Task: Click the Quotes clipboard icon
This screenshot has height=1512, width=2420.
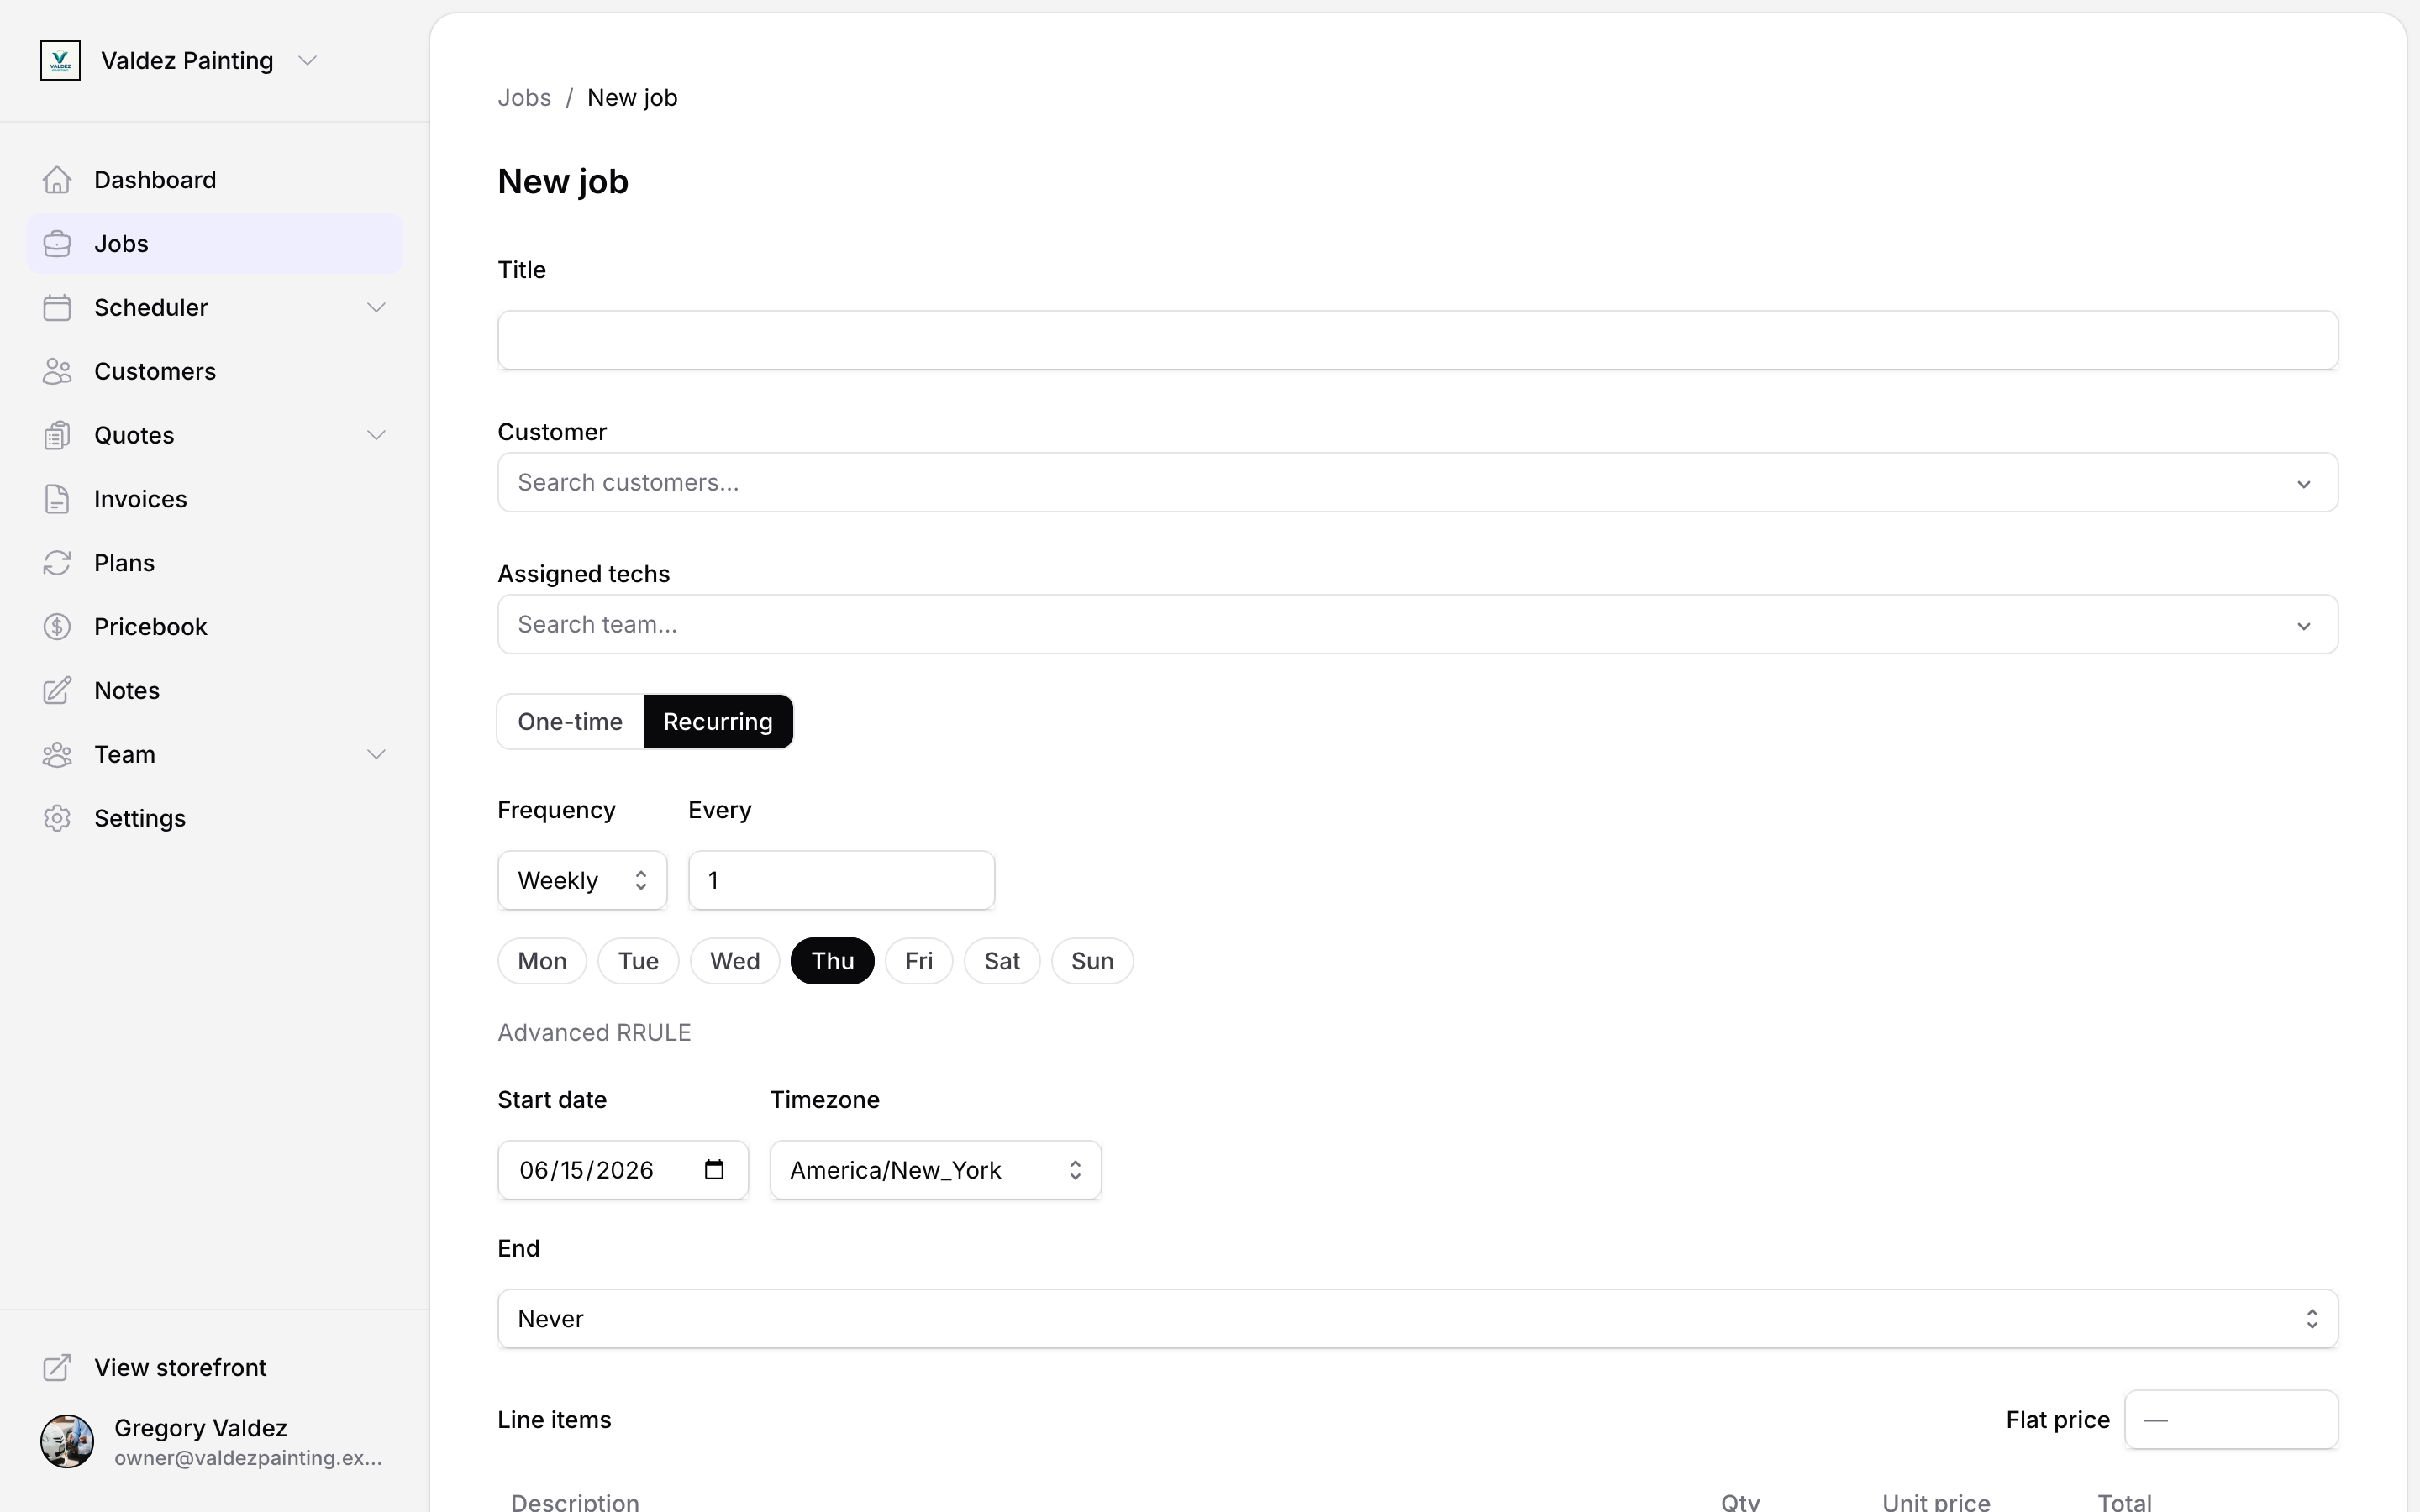Action: (57, 436)
